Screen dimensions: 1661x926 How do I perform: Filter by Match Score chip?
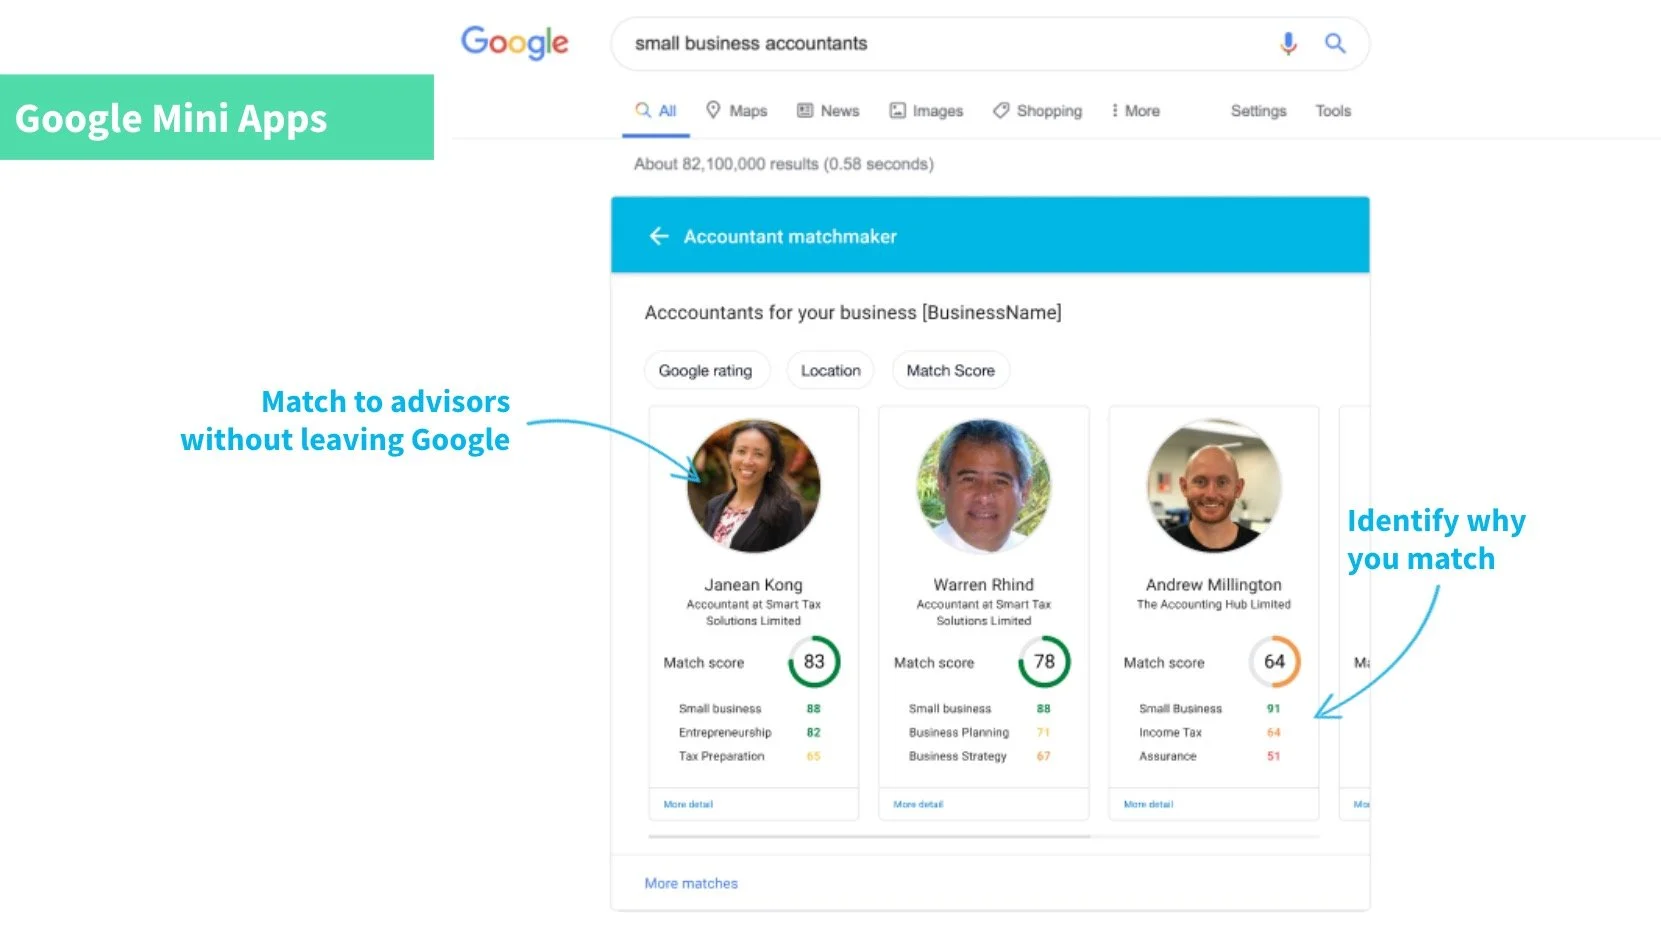point(951,371)
